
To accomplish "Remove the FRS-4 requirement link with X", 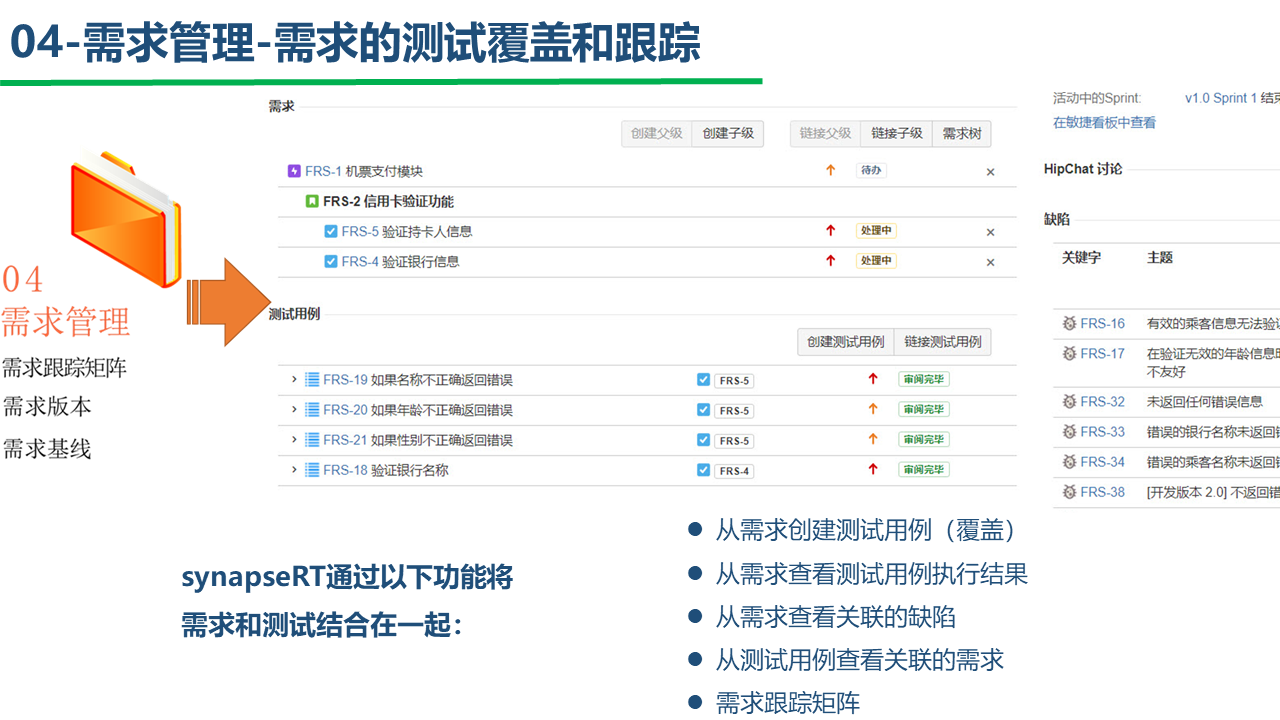I will 991,262.
